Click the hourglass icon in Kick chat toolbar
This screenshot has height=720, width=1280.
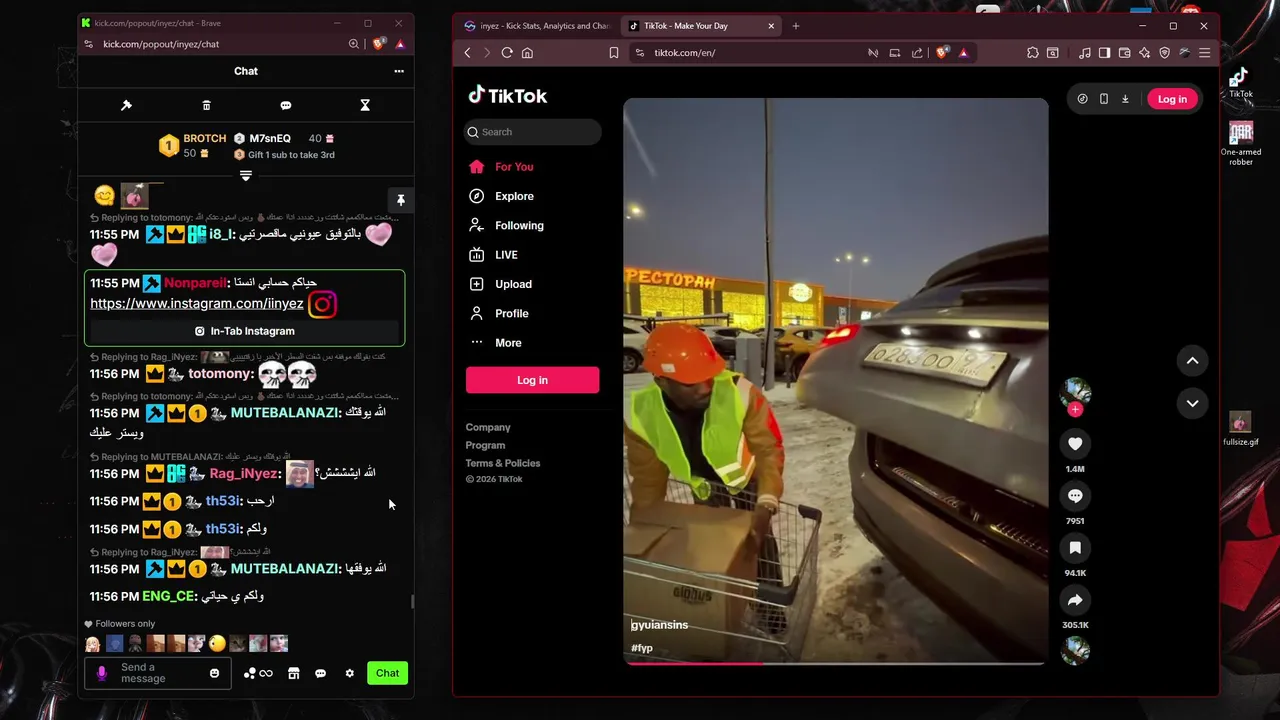tap(365, 105)
